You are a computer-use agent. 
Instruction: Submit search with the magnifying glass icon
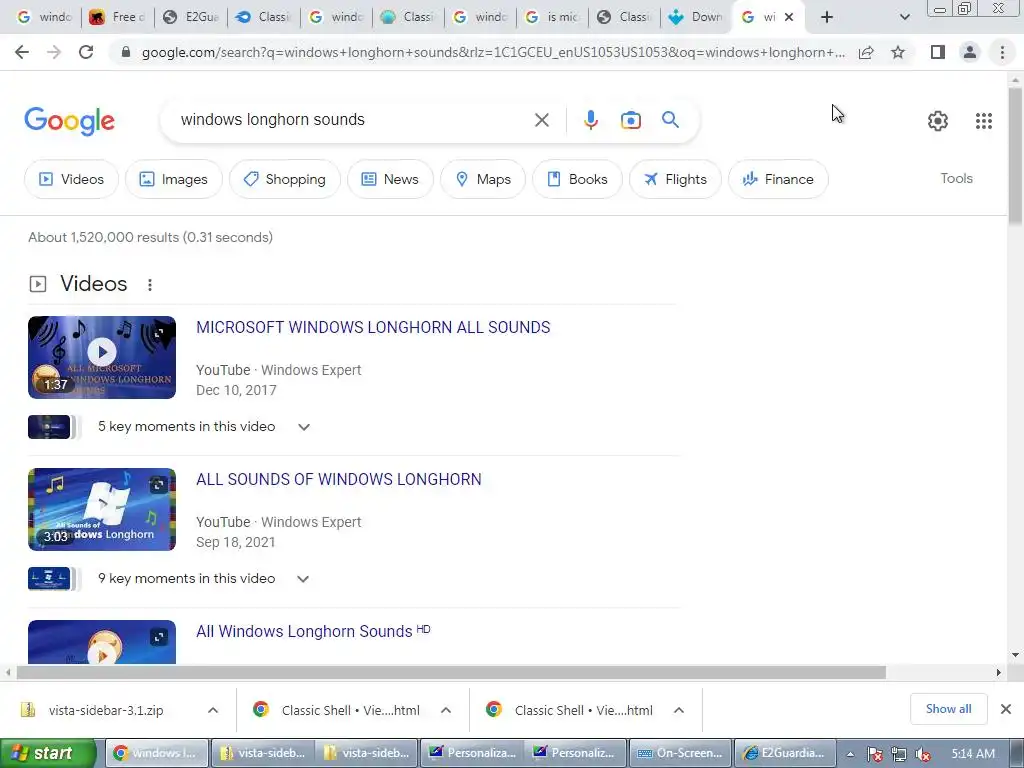click(670, 120)
